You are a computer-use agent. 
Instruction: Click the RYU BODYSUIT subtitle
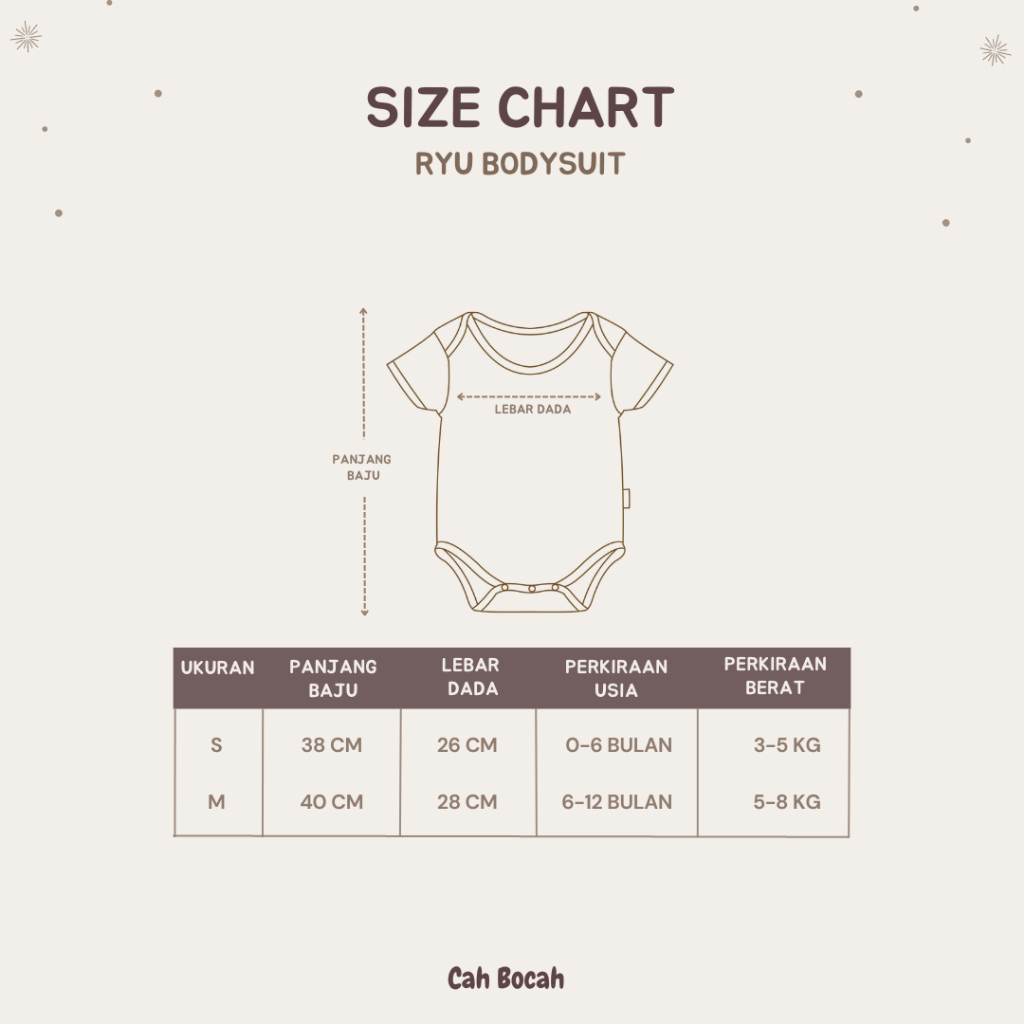coord(520,164)
